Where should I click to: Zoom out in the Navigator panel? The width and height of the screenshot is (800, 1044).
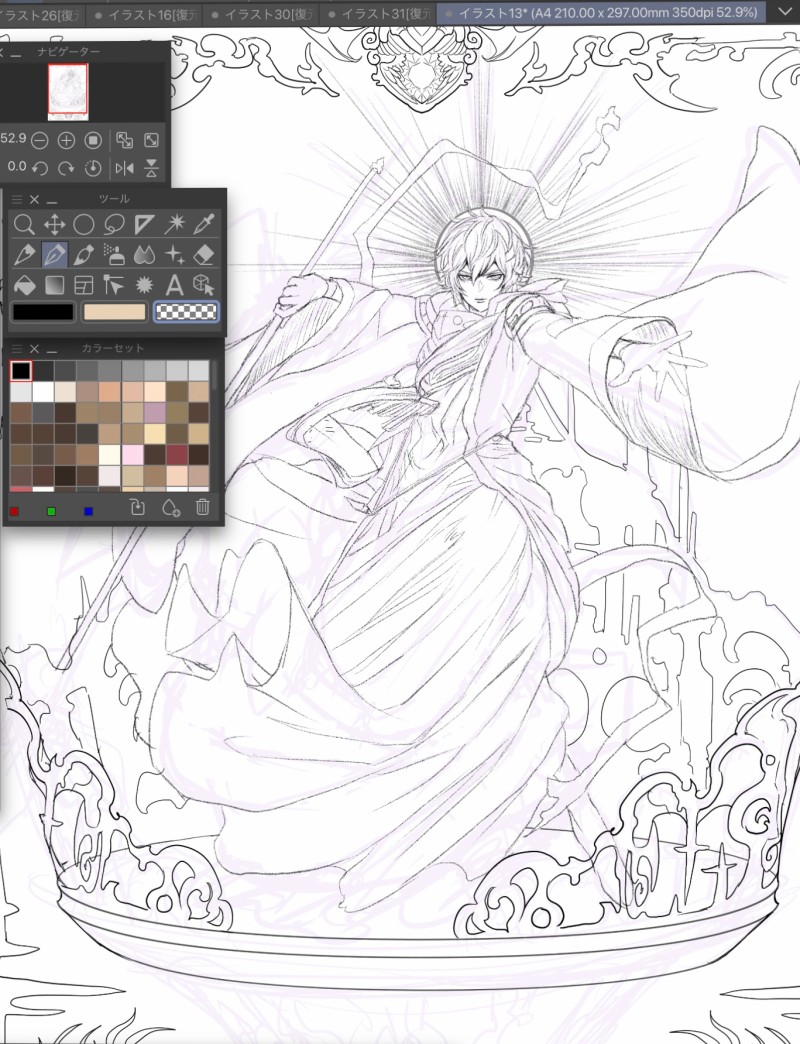pos(40,140)
